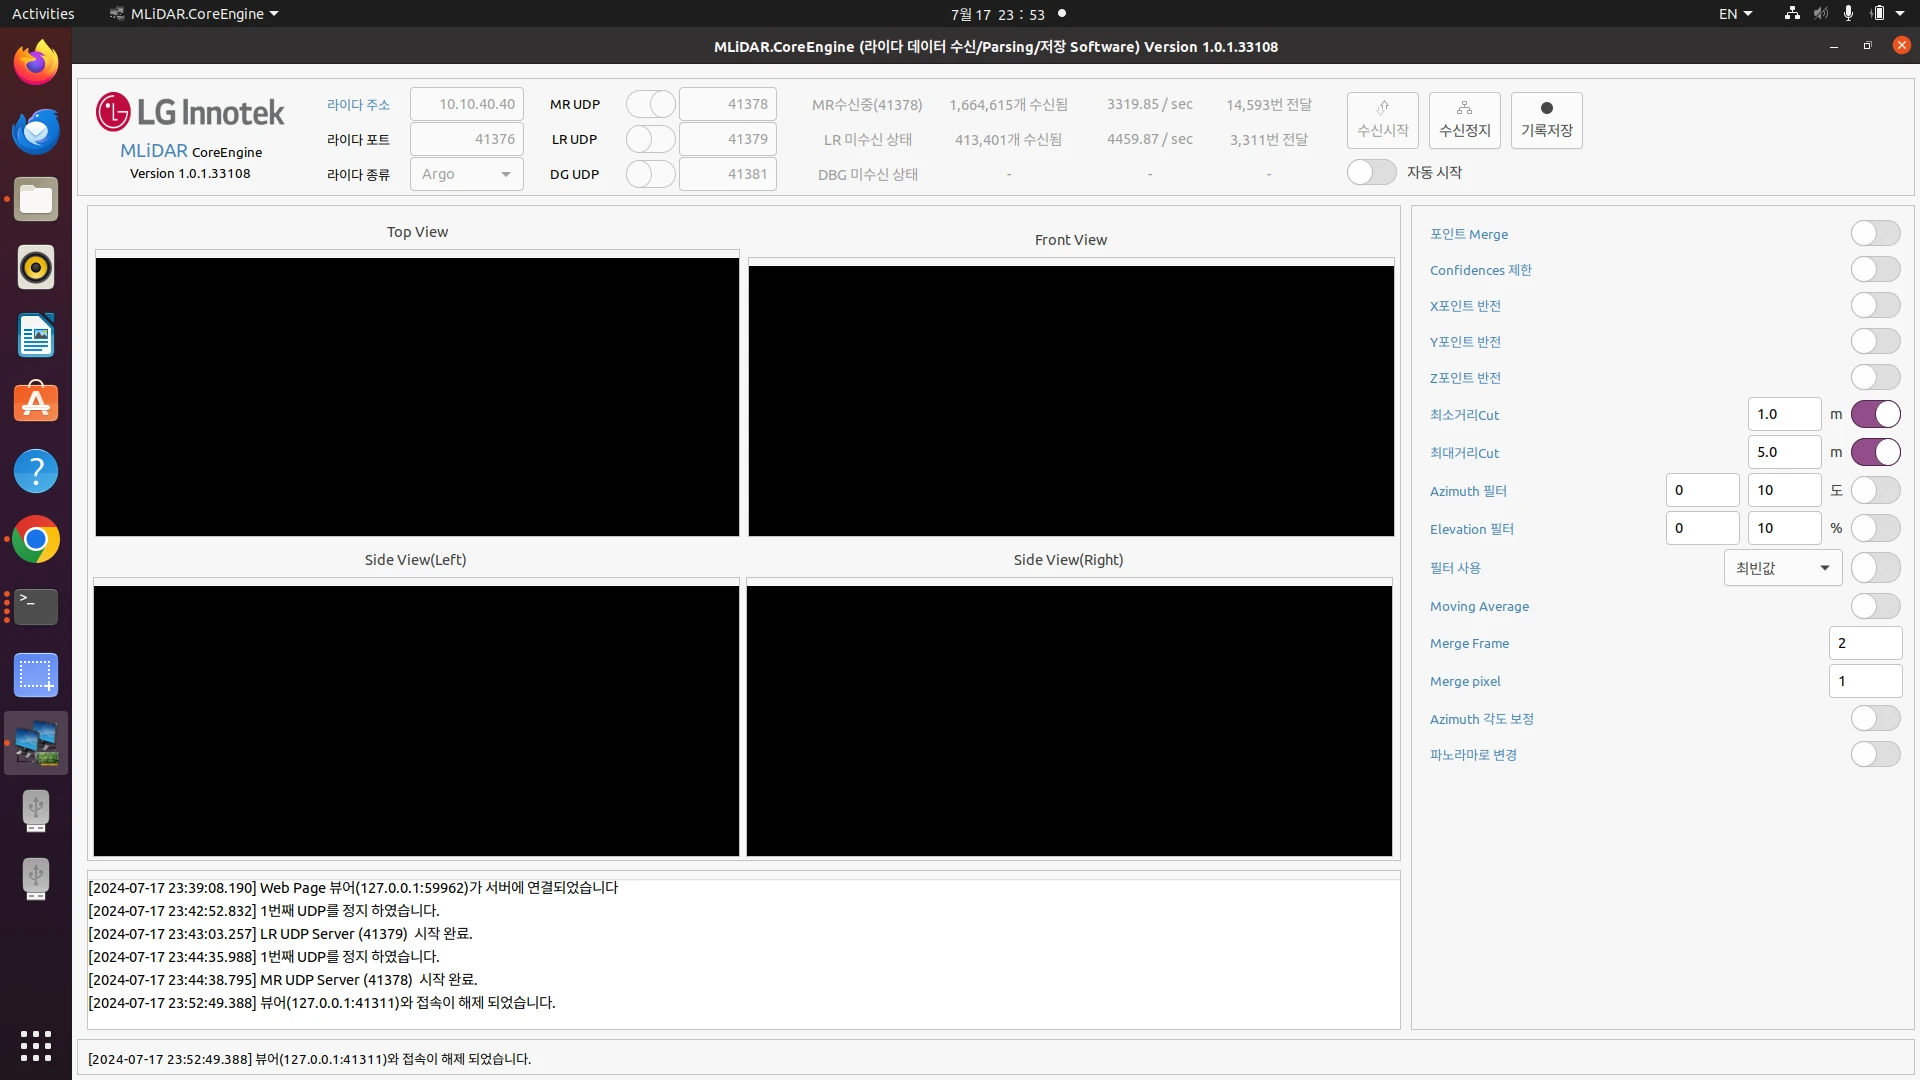This screenshot has width=1920, height=1080.
Task: Open LibreOffice Writer from the dock
Action: (36, 335)
